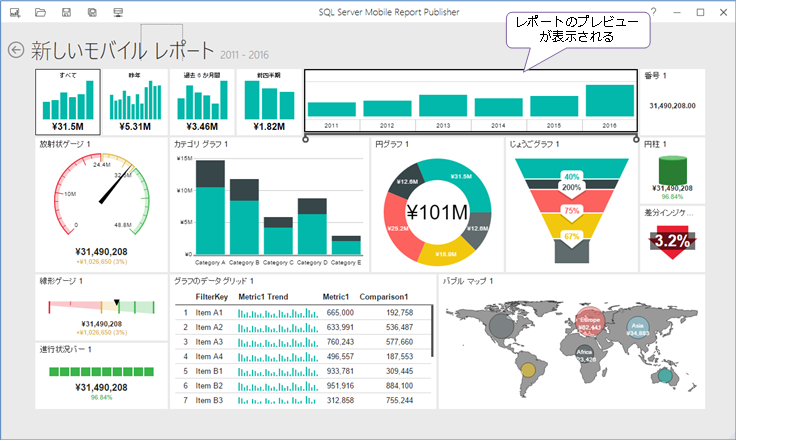The height and width of the screenshot is (441, 800).
Task: Go back using the circled arrow
Action: coord(16,50)
